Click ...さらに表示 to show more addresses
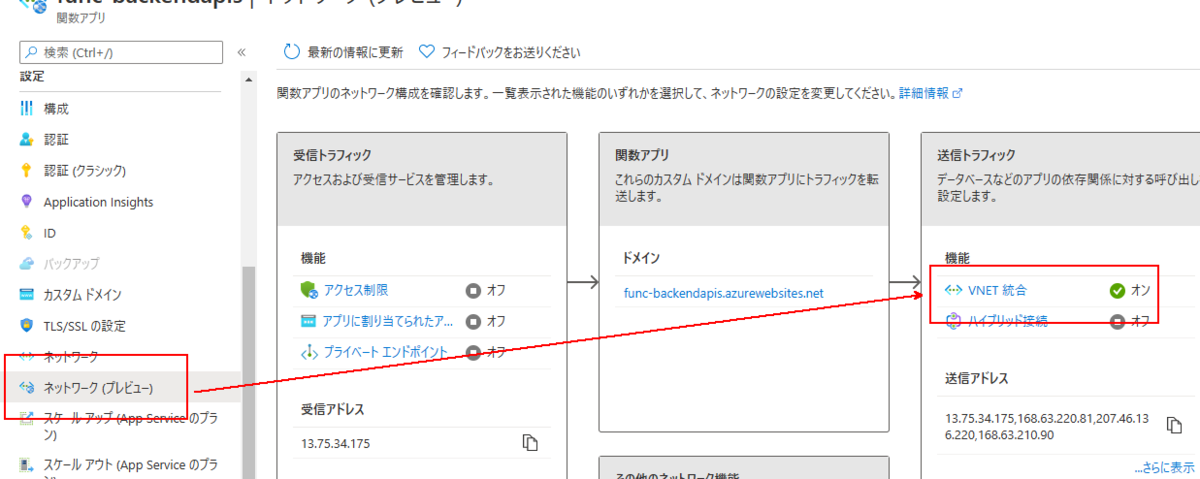Screen dimensions: 1200x479 [x=1164, y=467]
